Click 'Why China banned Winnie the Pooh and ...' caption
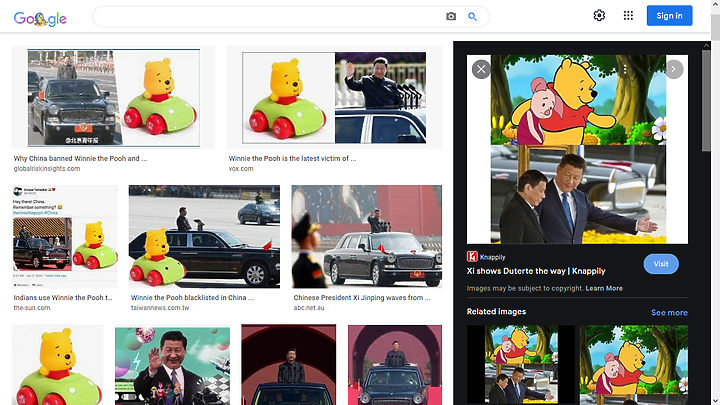 80,158
